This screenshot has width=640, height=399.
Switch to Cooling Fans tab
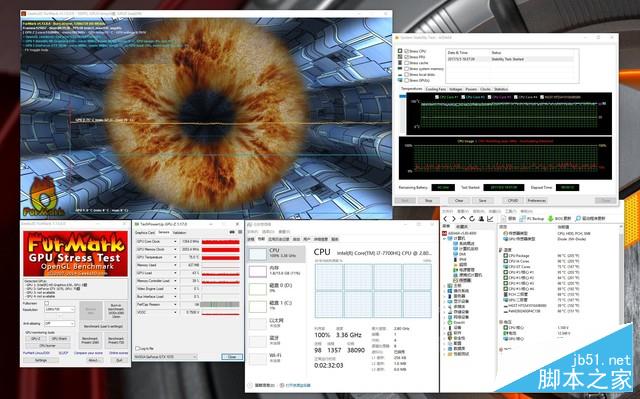436,89
